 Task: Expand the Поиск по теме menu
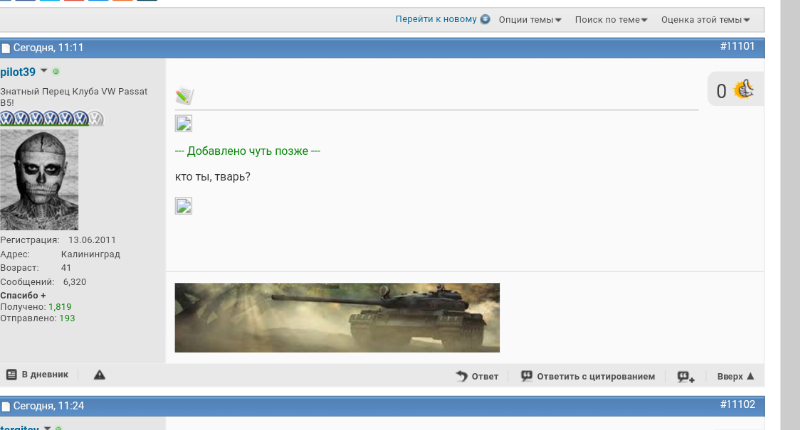[x=611, y=19]
